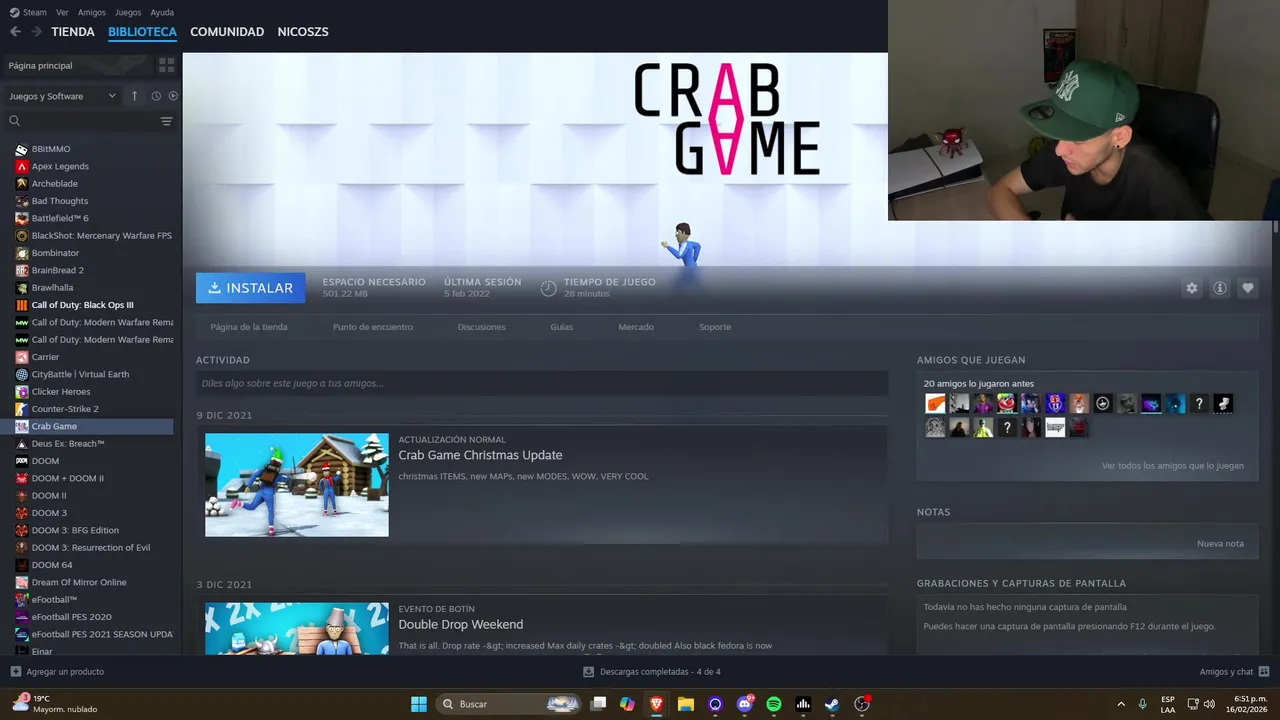1280x720 pixels.
Task: Open Soporte link
Action: pos(715,327)
